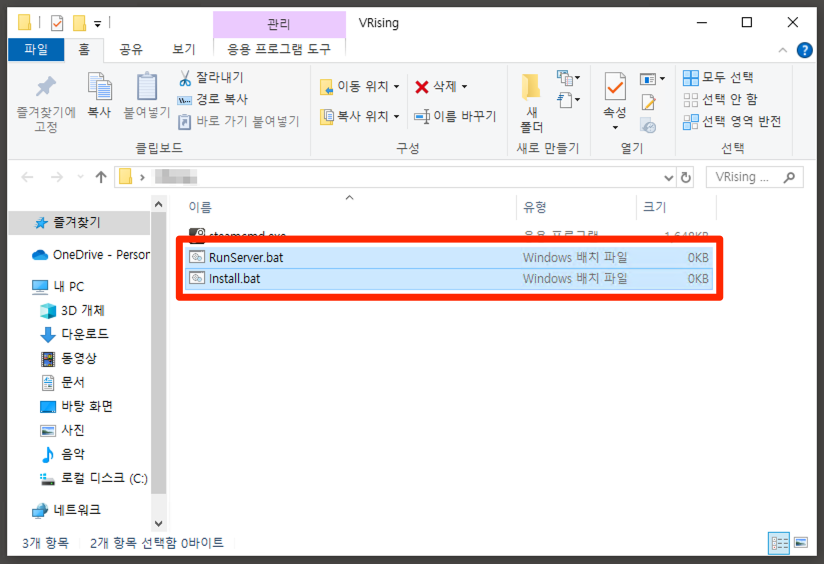This screenshot has width=824, height=564.
Task: Select the RunServer.bat file
Action: [449, 258]
